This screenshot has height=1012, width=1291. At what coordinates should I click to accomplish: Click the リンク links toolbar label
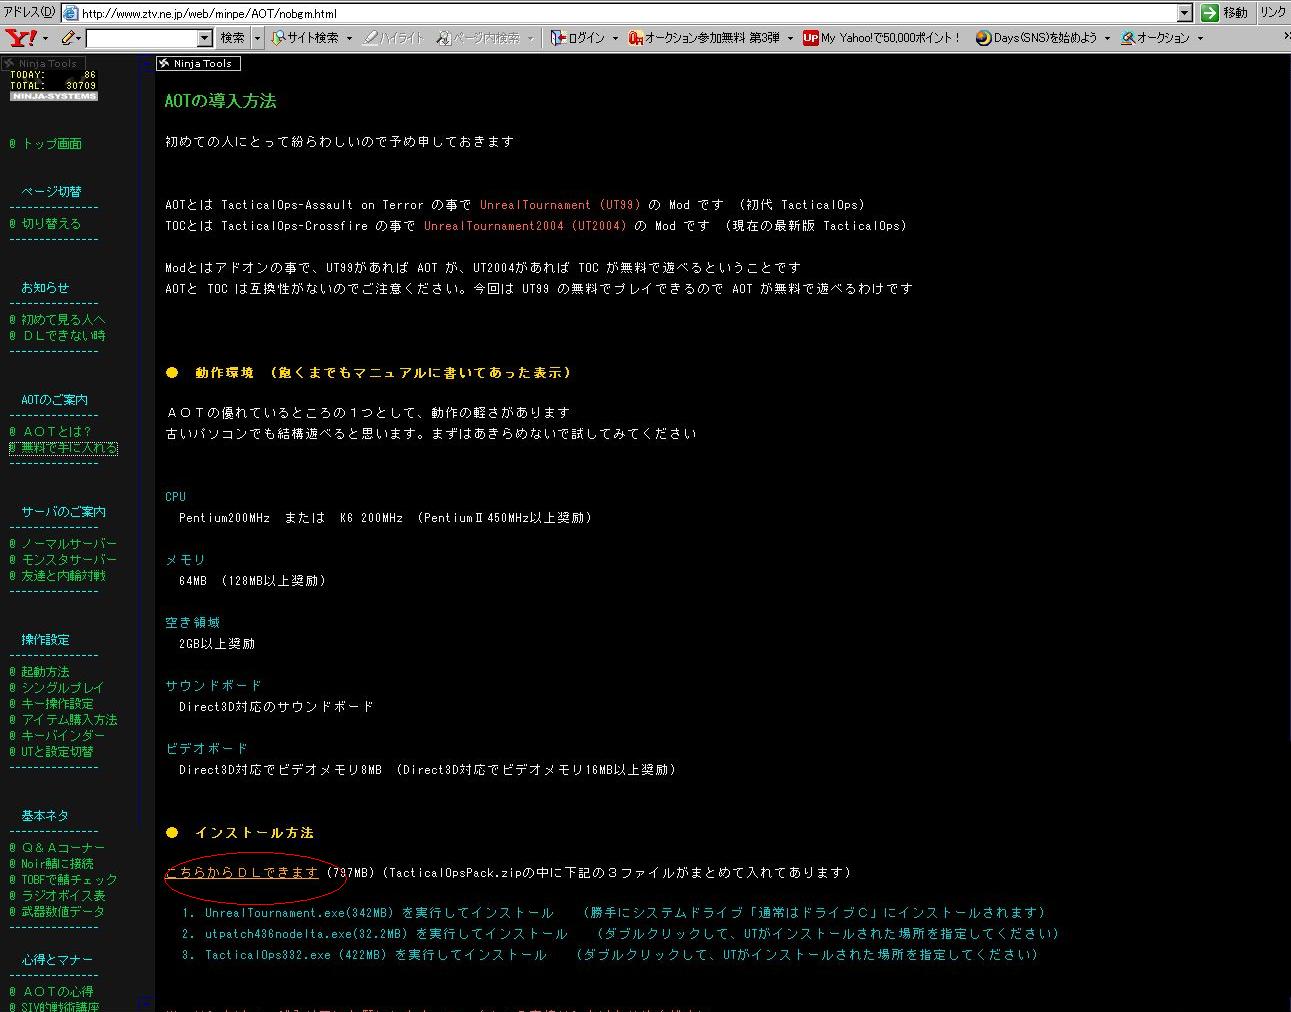[1273, 13]
